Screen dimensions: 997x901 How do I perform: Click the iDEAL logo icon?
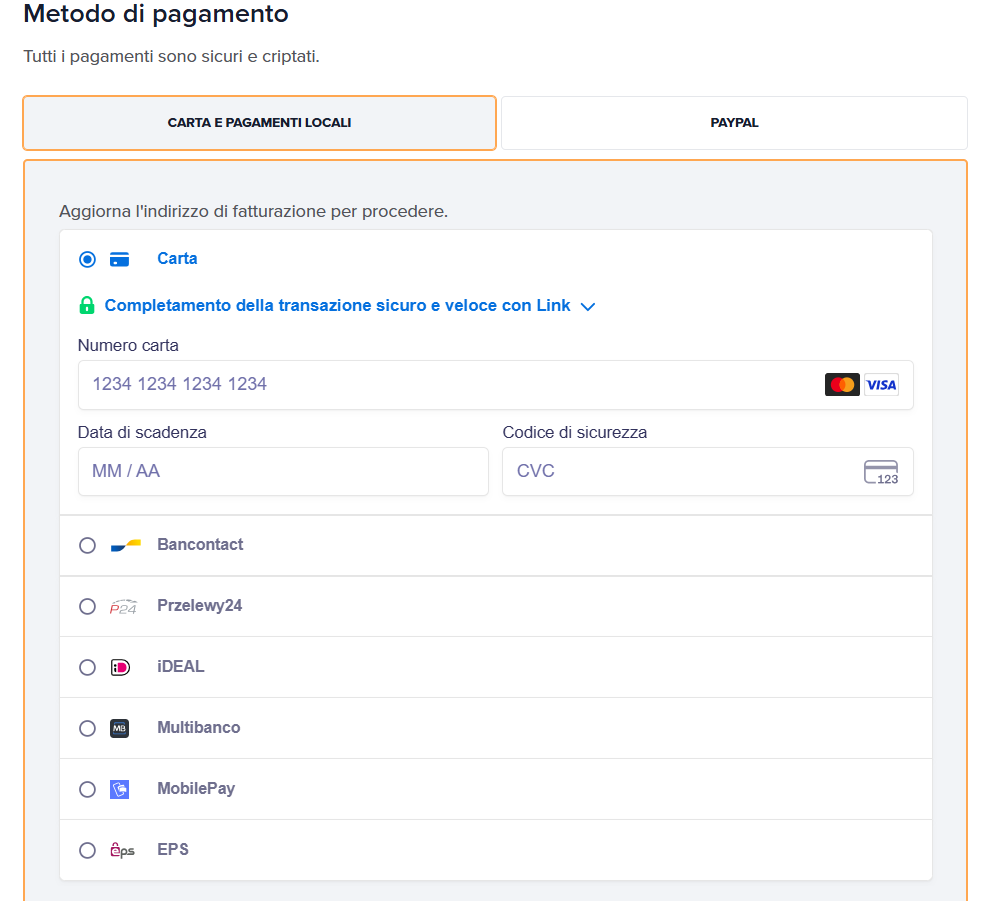(x=120, y=668)
